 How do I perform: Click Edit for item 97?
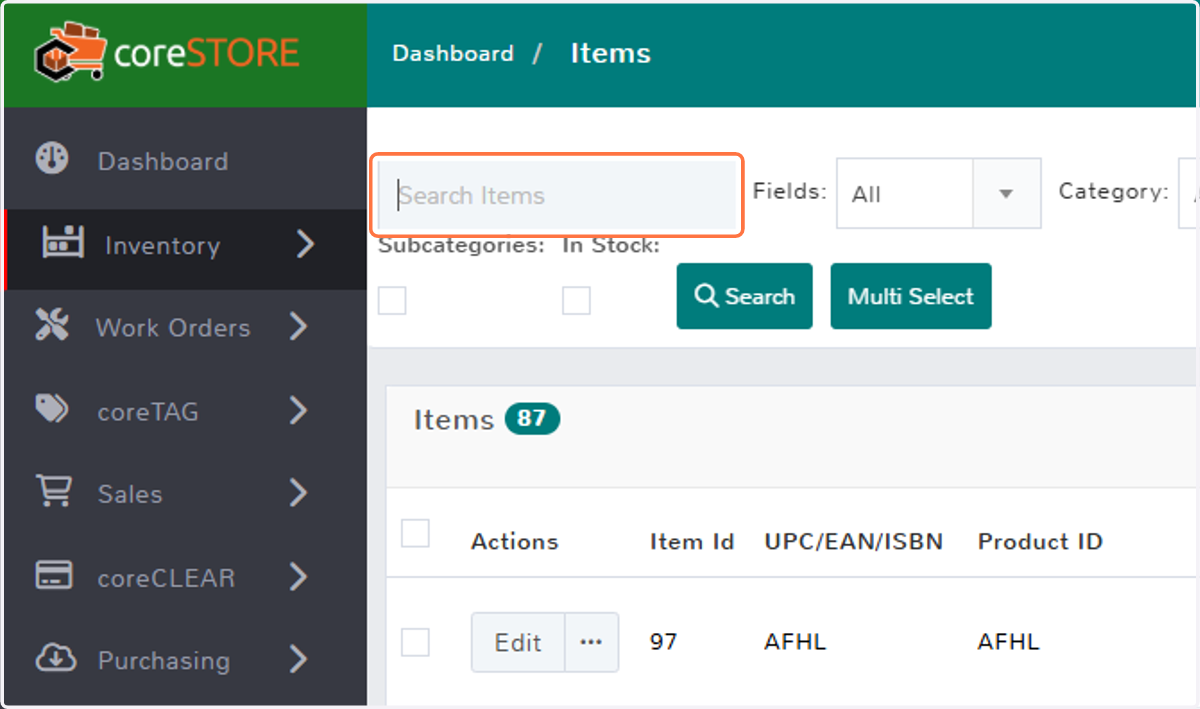pyautogui.click(x=518, y=642)
